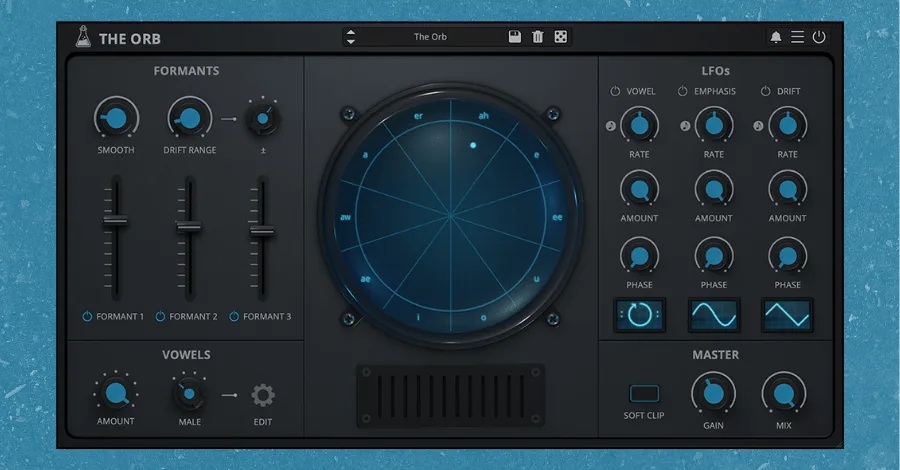Click the 'ah' vowel label on orb
The width and height of the screenshot is (900, 470).
(x=484, y=116)
